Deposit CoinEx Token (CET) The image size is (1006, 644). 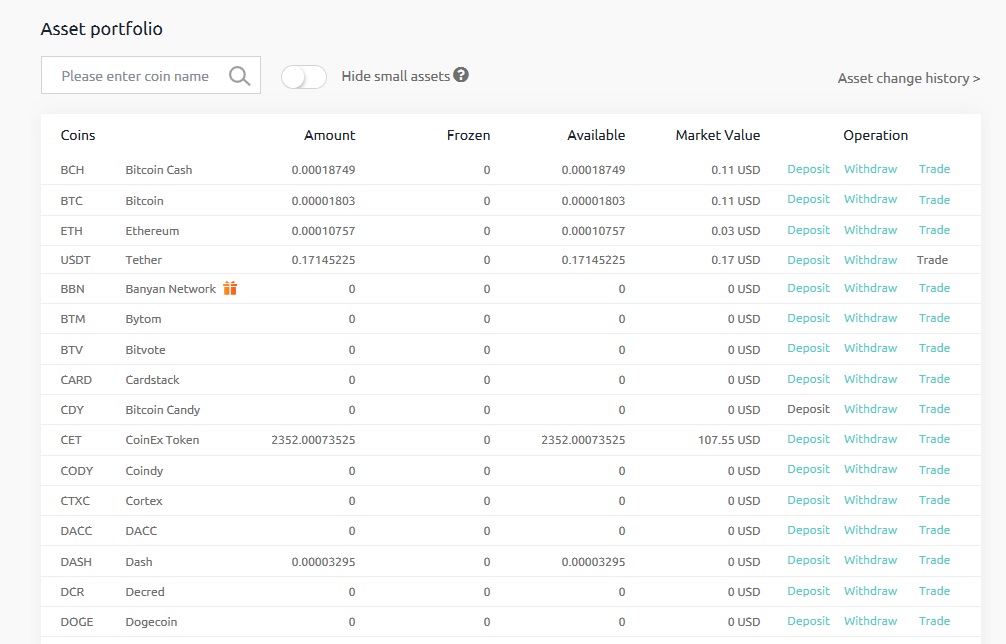pos(808,439)
